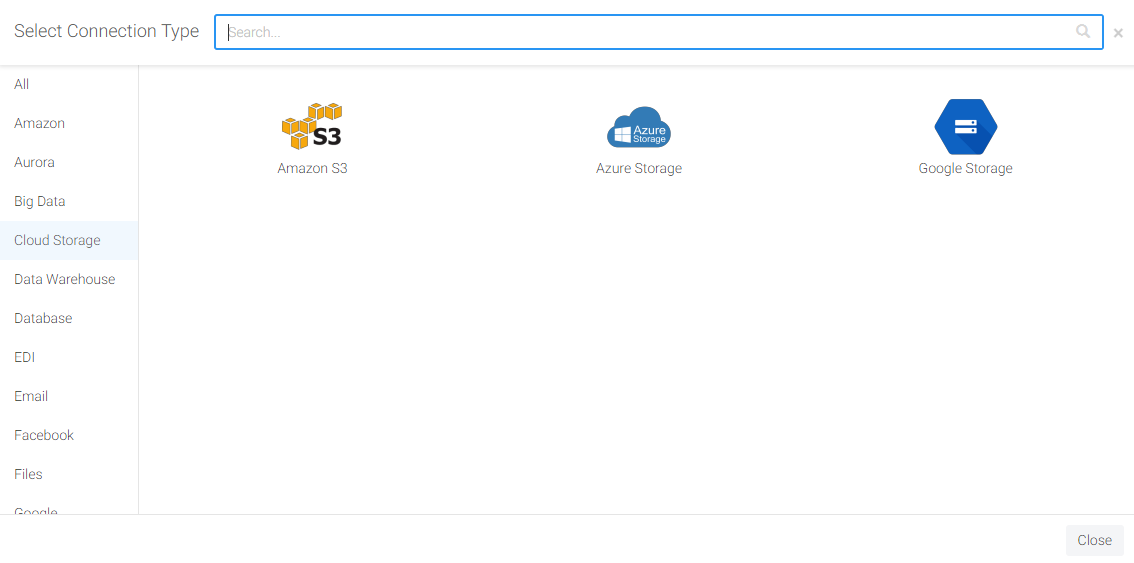1134x563 pixels.
Task: Filter by Amazon category
Action: (69, 123)
